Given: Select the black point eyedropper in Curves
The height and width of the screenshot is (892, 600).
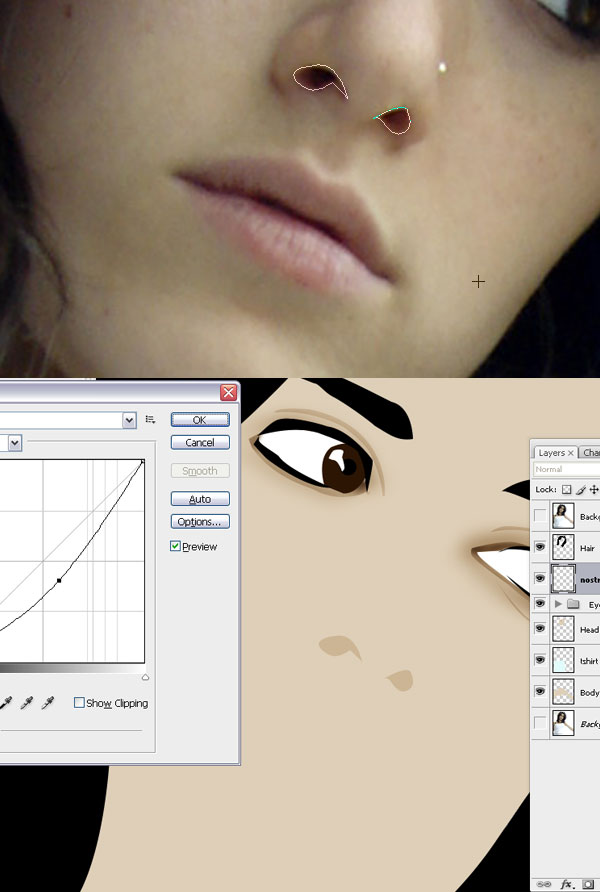Looking at the screenshot, I should tap(6, 703).
